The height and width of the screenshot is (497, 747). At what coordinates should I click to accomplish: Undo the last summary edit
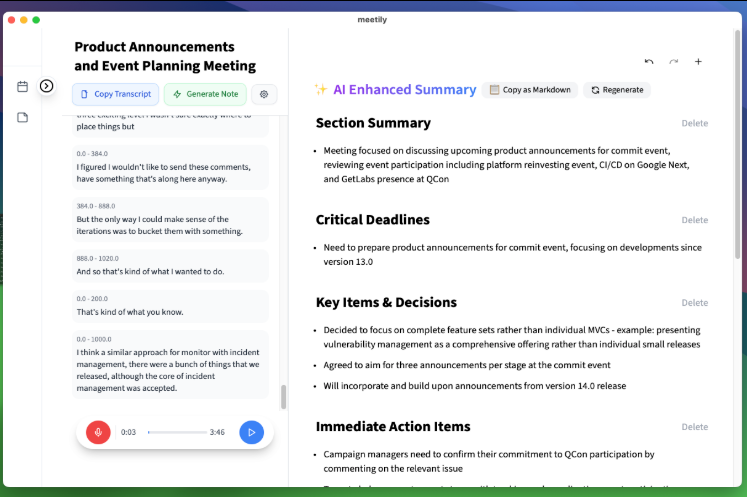point(649,61)
